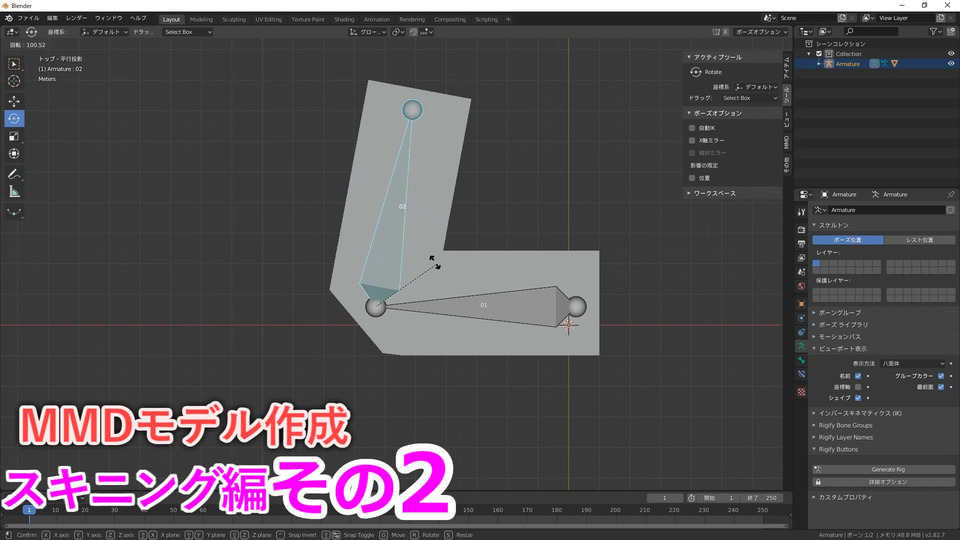Image resolution: width=960 pixels, height=540 pixels.
Task: Open the ウィンドウ menu
Action: (x=108, y=18)
